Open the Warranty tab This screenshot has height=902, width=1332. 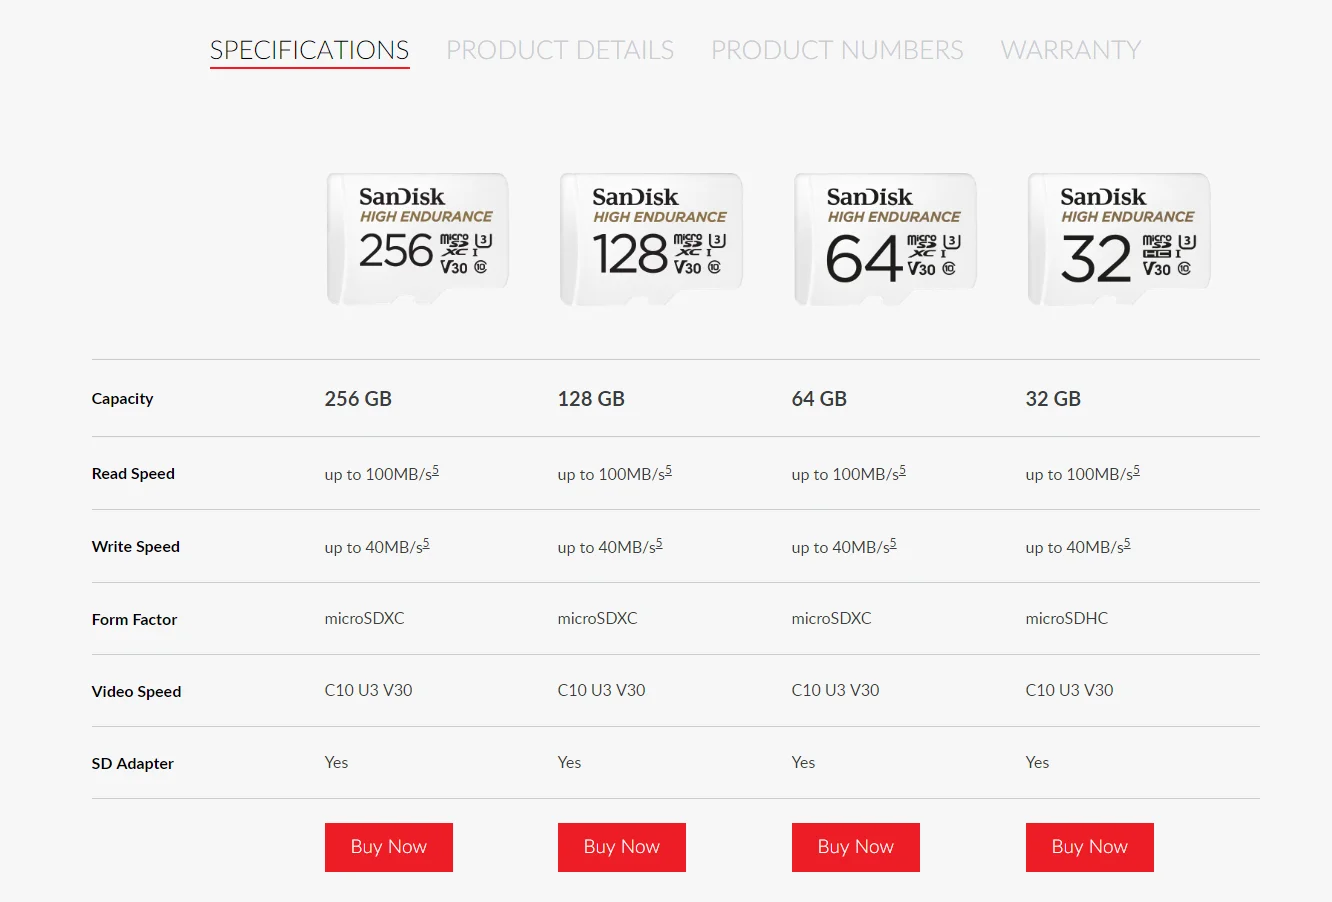click(x=1070, y=50)
